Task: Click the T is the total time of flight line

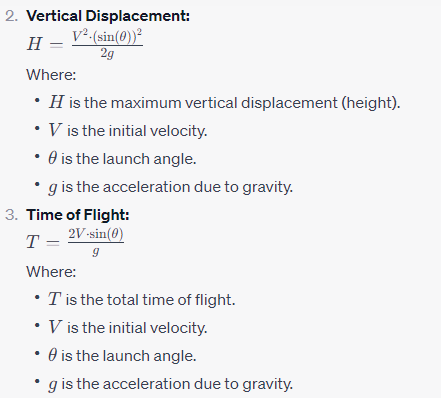Action: click(142, 299)
